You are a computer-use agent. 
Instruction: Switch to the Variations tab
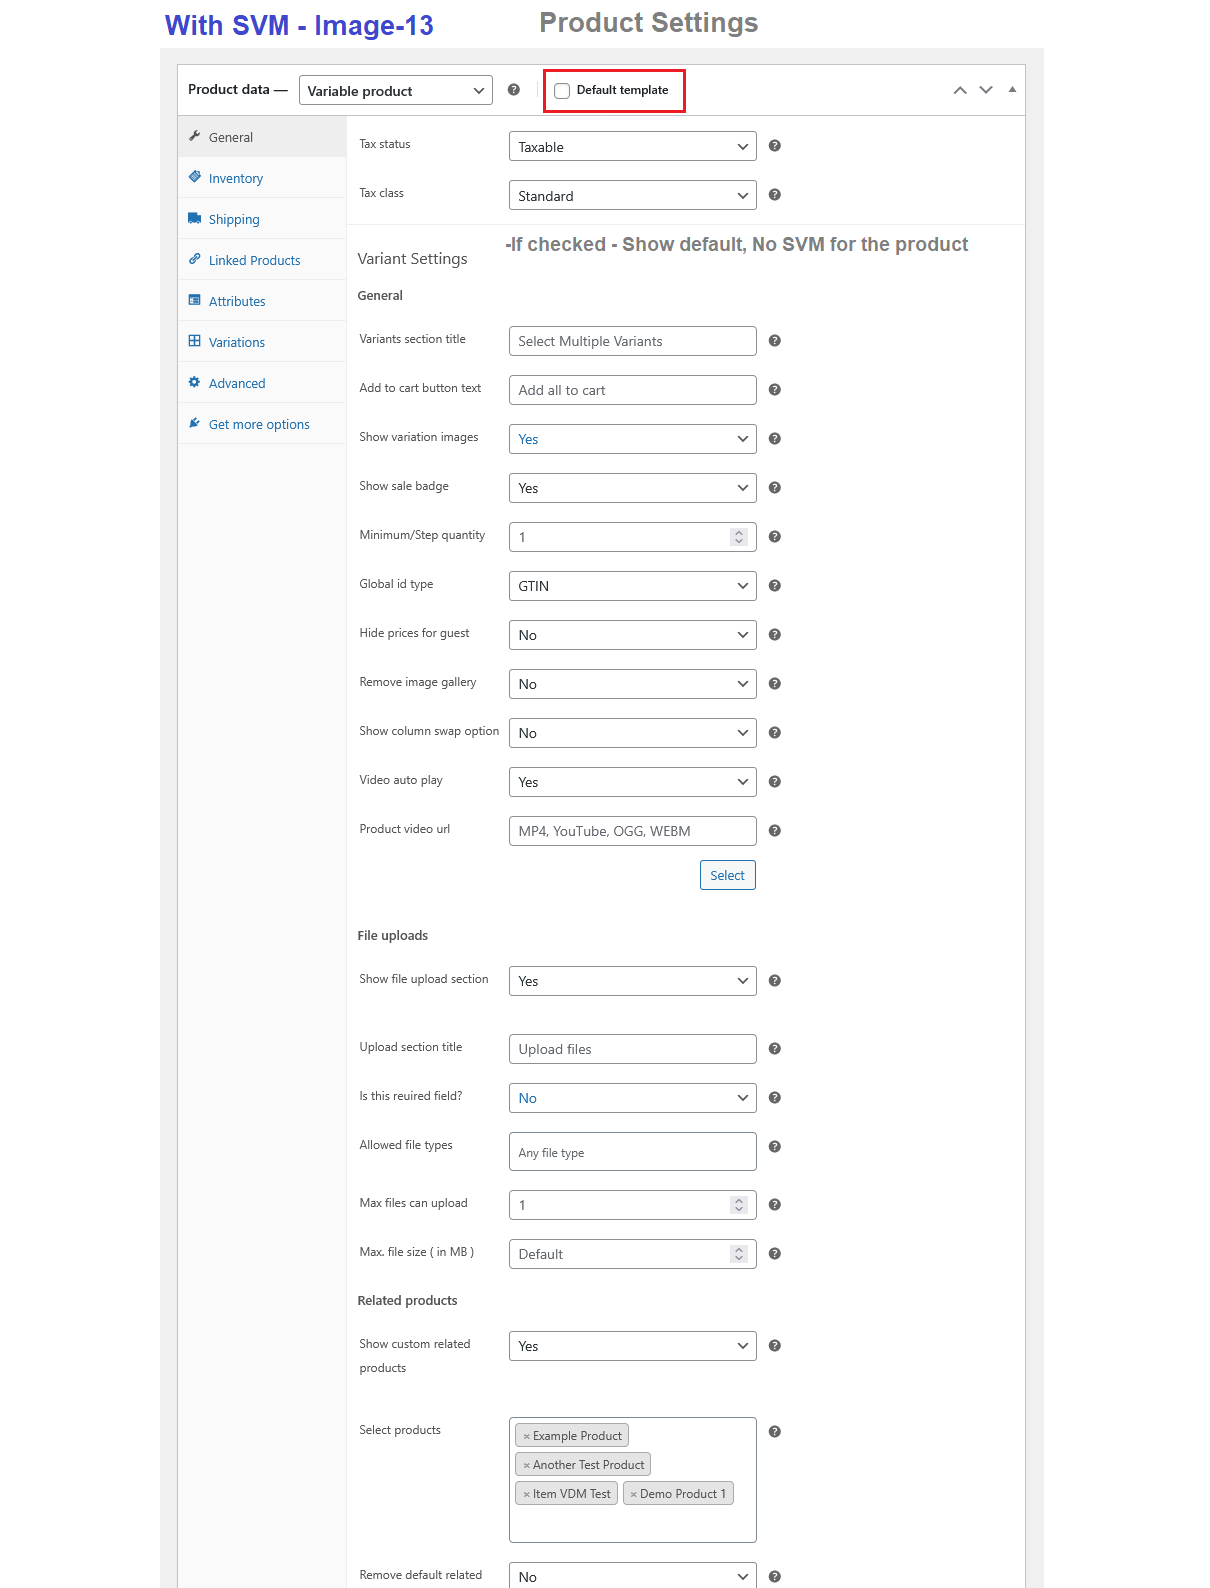click(237, 342)
